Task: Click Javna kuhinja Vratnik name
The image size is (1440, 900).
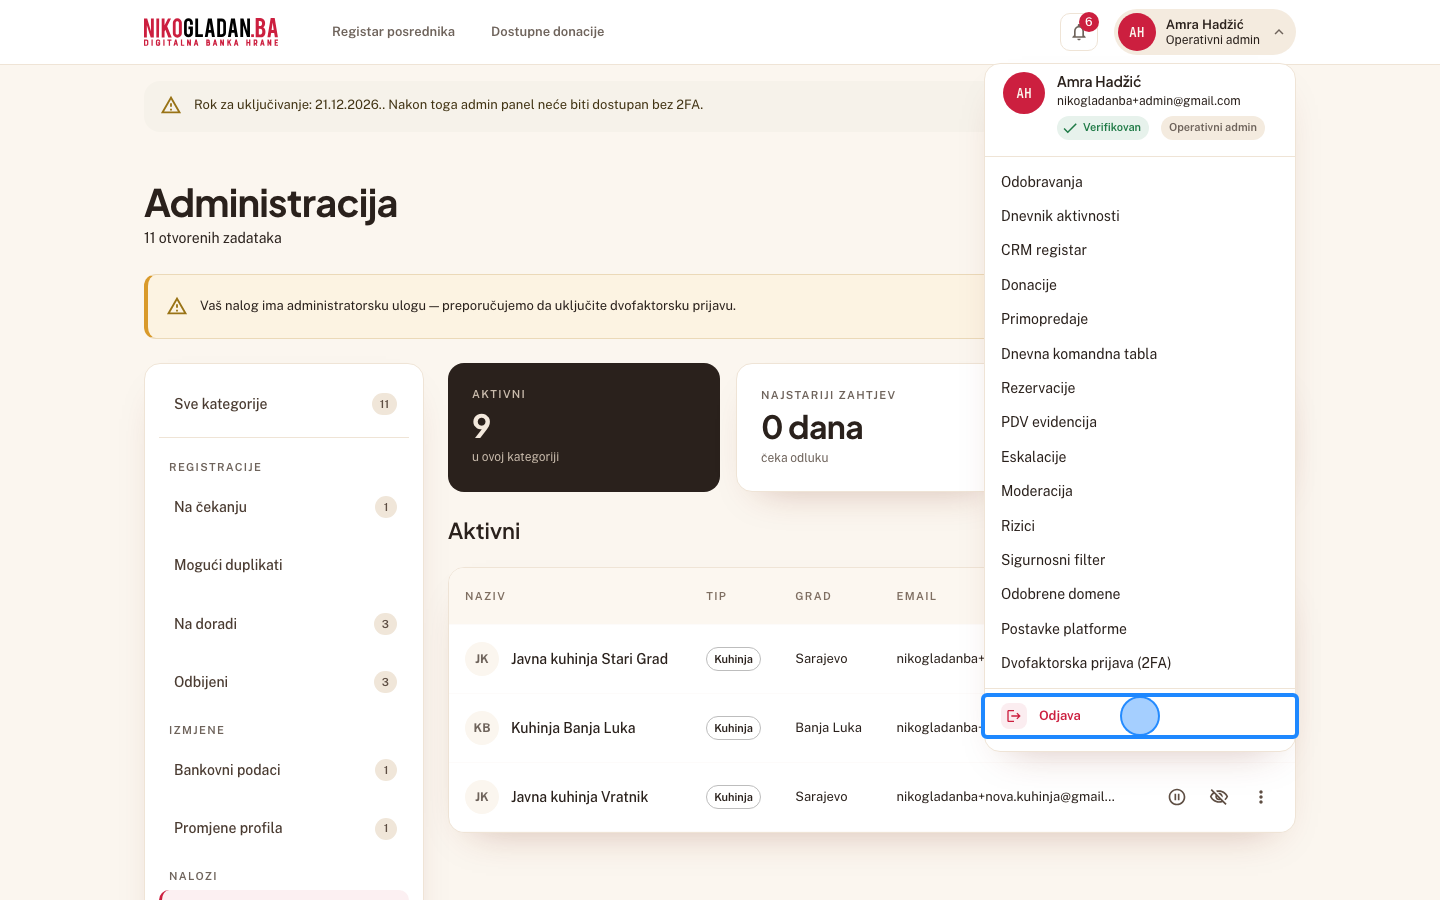Action: (579, 797)
